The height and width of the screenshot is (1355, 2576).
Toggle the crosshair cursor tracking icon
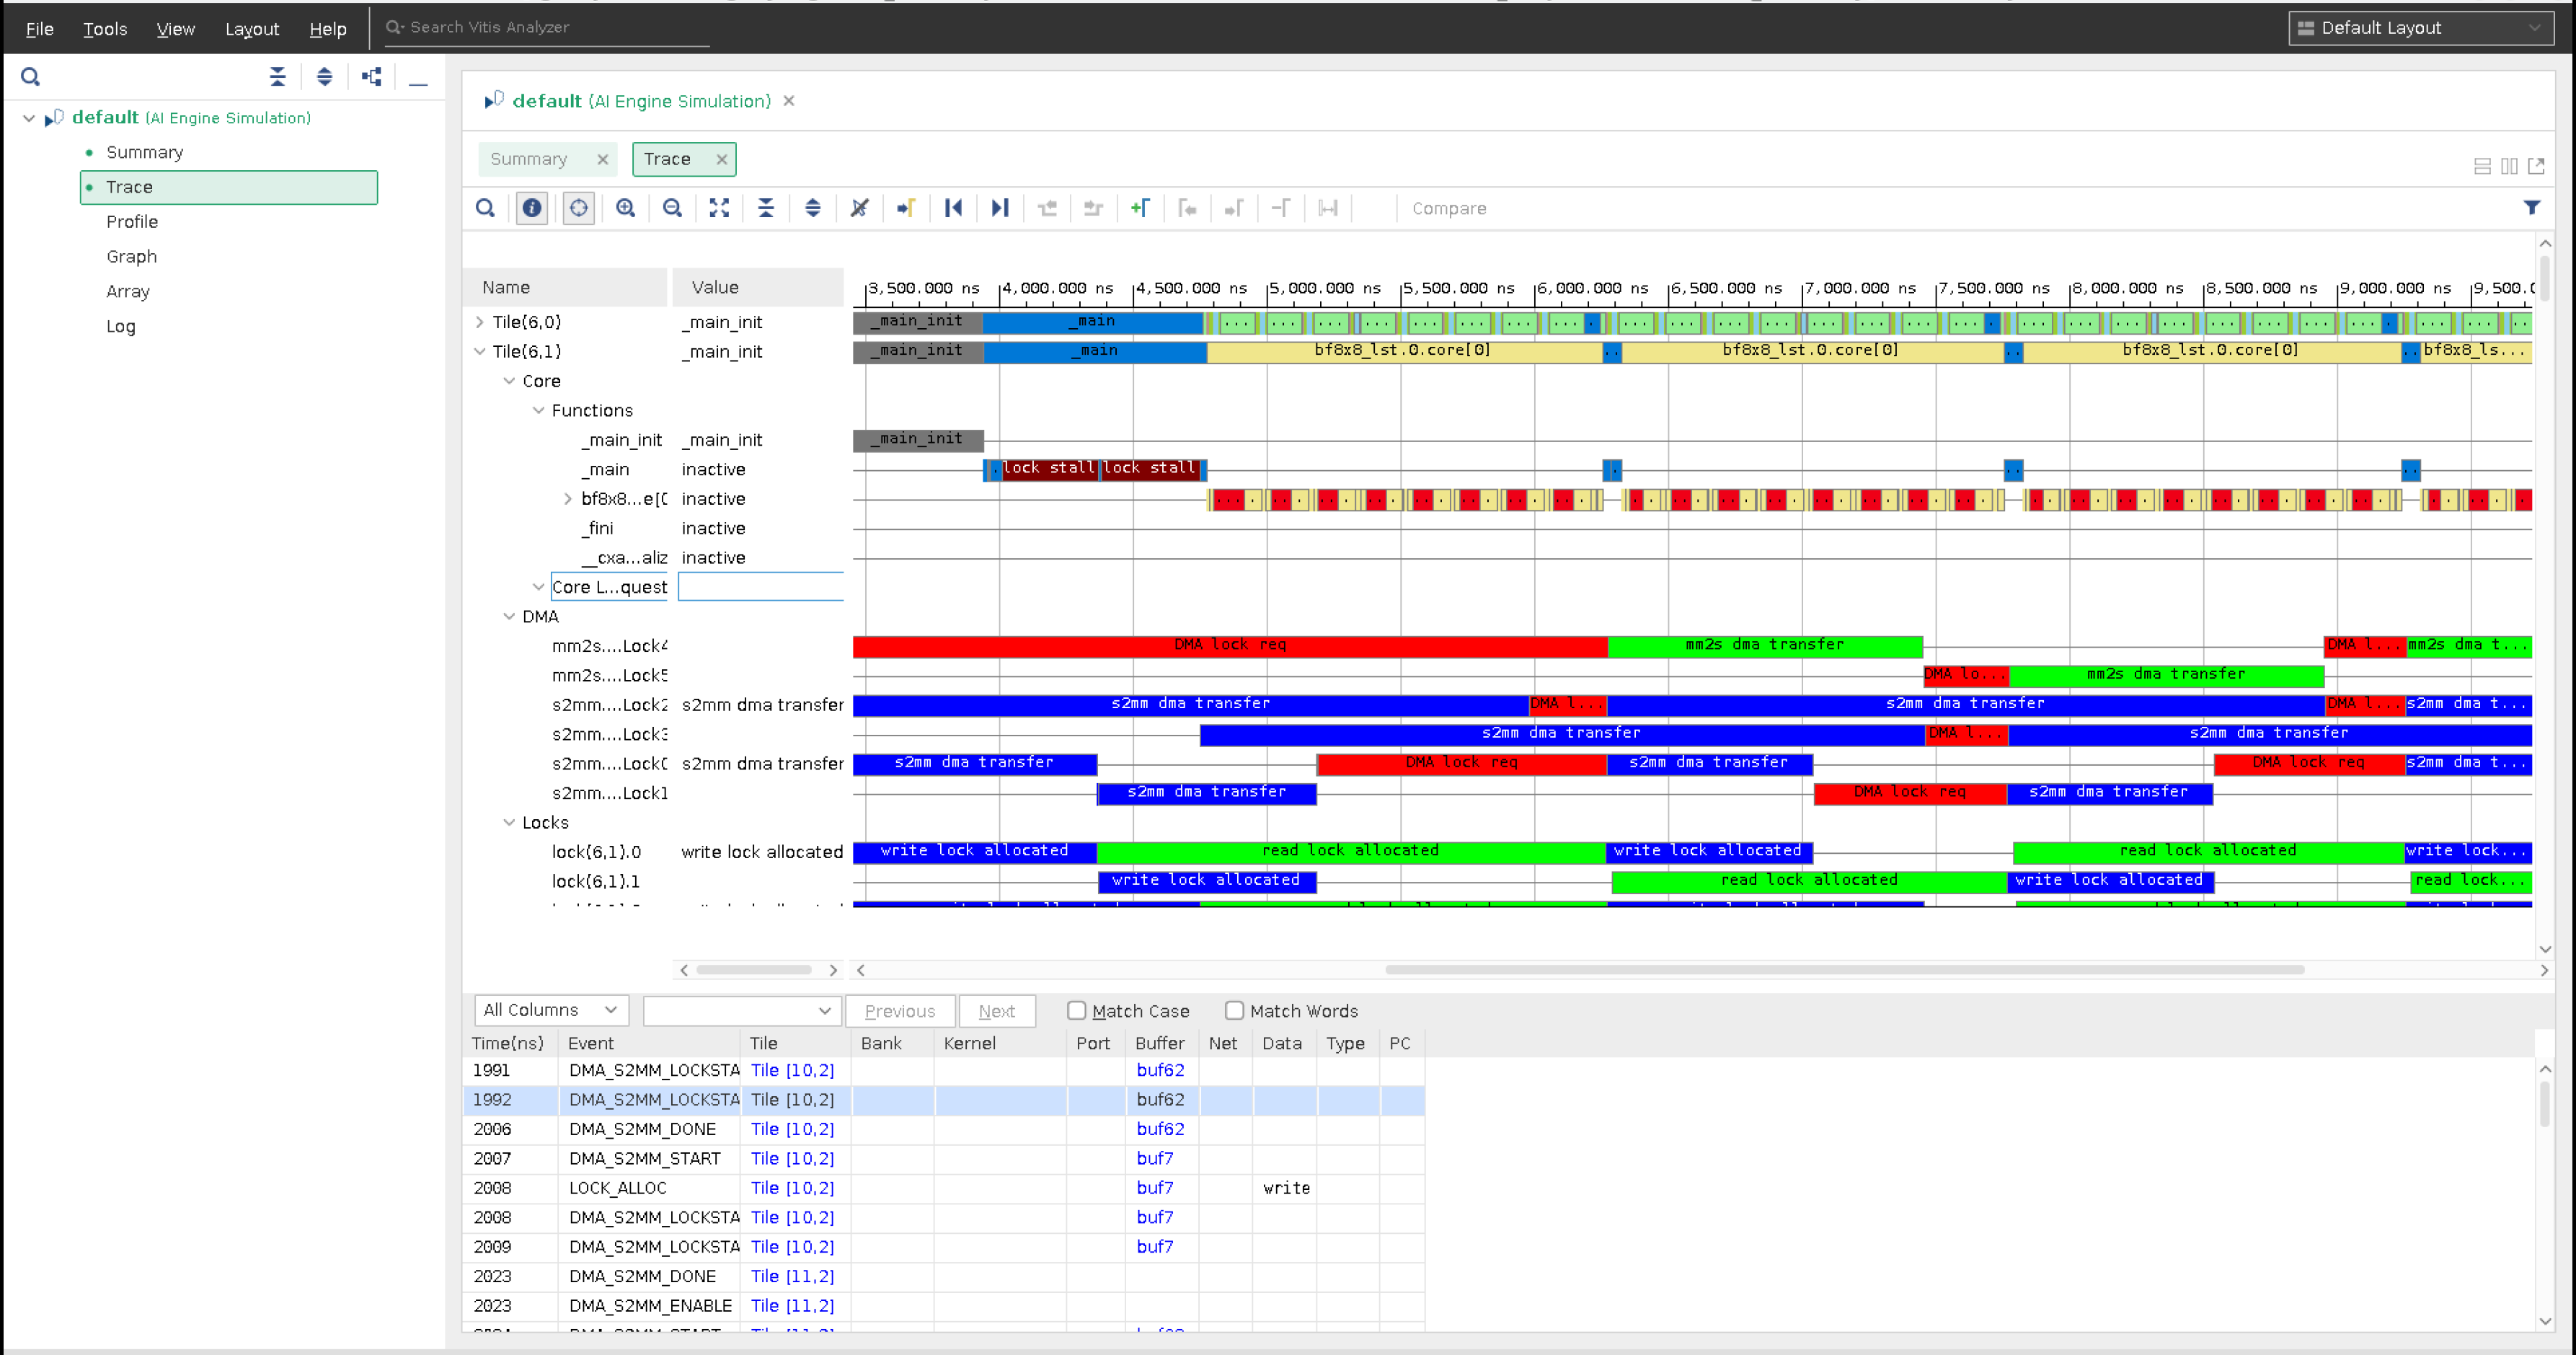click(x=579, y=208)
